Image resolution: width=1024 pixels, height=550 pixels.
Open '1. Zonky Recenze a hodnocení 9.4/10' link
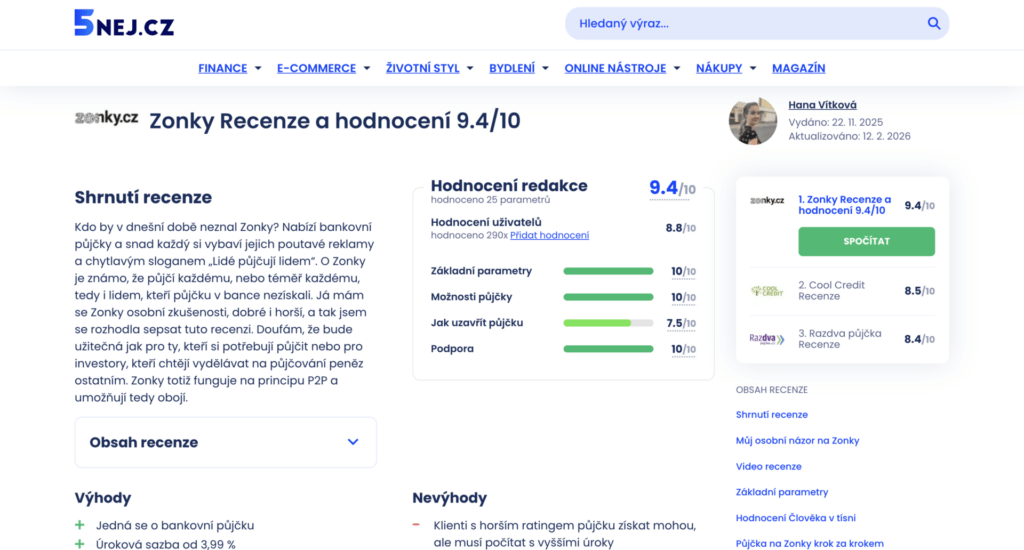(x=844, y=205)
